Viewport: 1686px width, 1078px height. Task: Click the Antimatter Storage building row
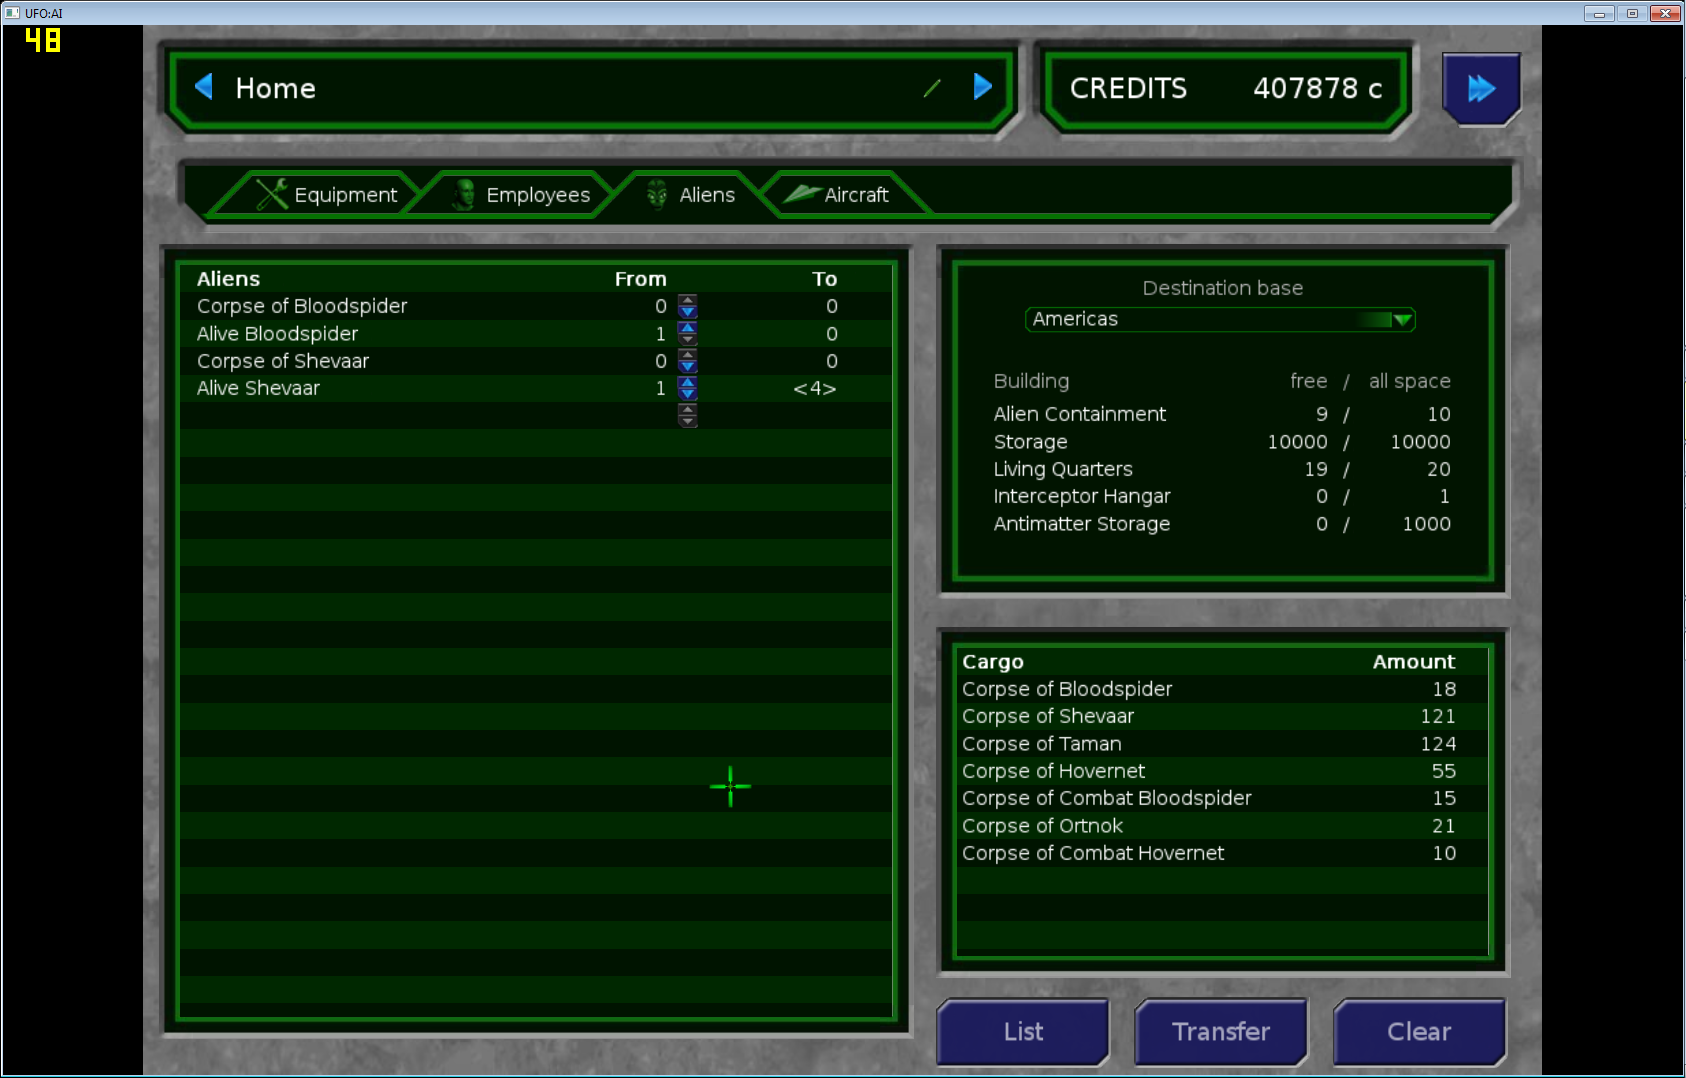1222,524
